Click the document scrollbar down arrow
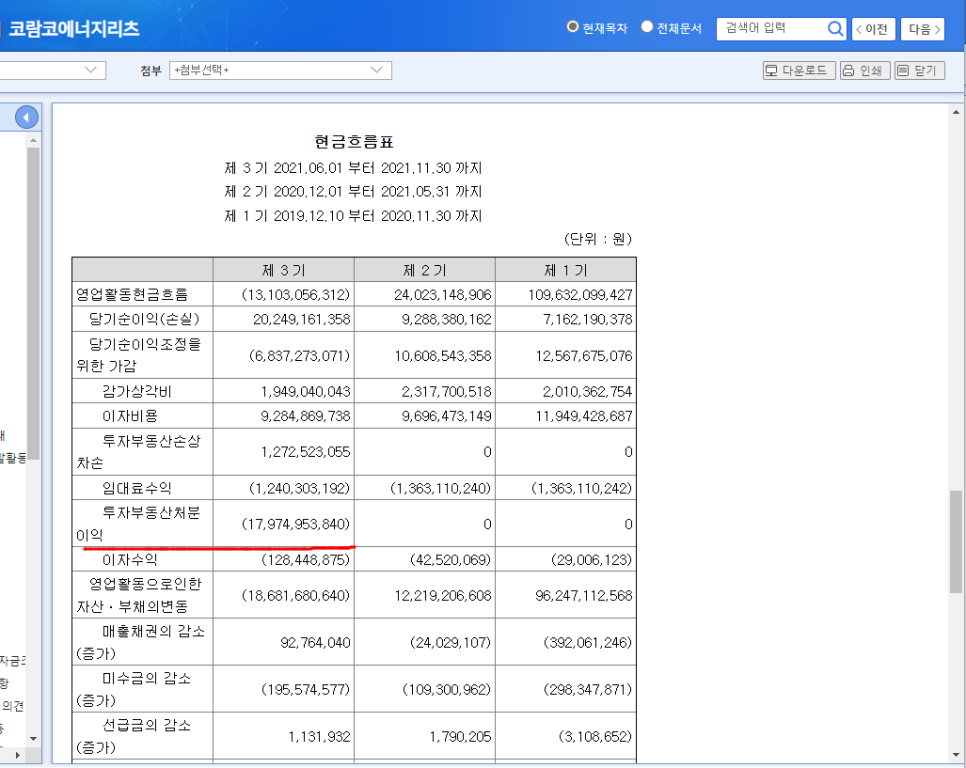The image size is (966, 768). pyautogui.click(x=956, y=754)
